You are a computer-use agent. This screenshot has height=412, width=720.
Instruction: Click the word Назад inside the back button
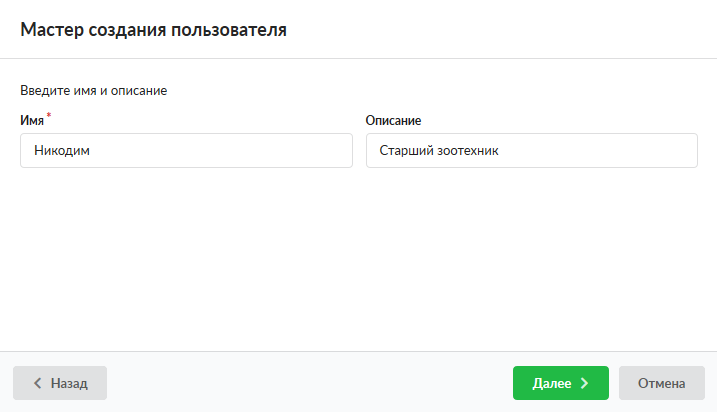69,383
